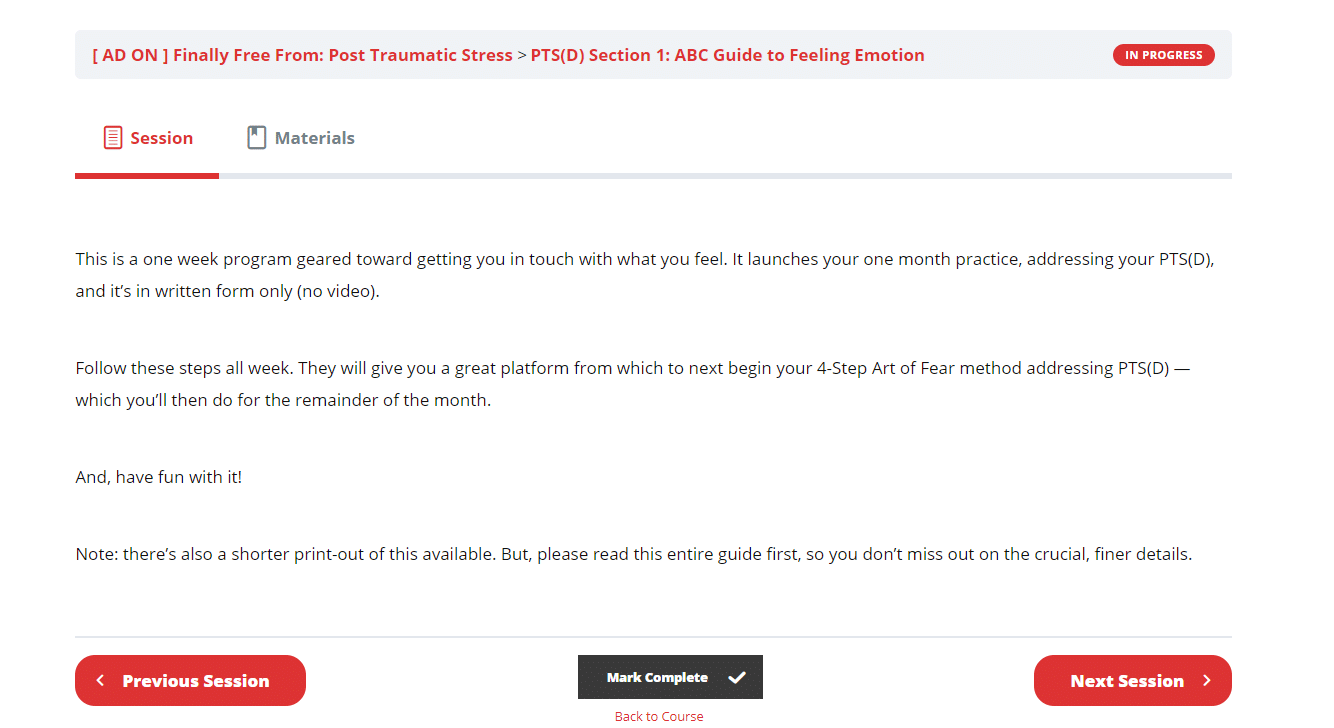Click the checkmark icon on Mark Complete
Viewport: 1334px width, 728px height.
coord(737,678)
